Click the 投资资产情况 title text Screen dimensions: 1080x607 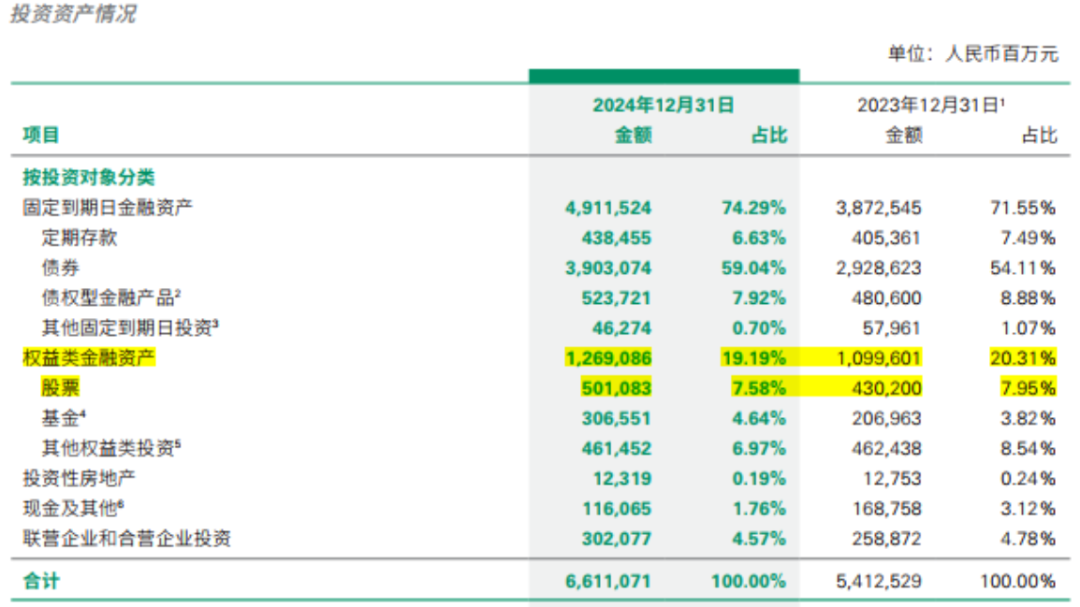click(x=72, y=15)
